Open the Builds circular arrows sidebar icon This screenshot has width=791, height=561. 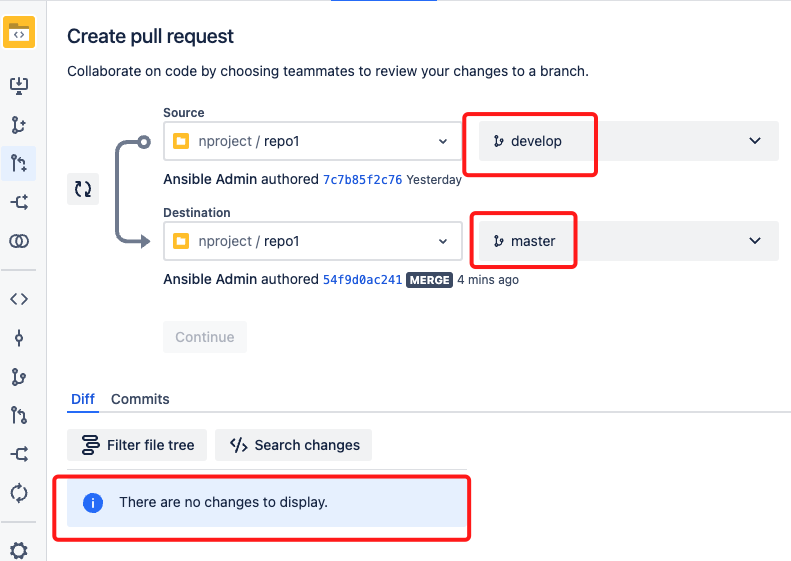coord(19,493)
